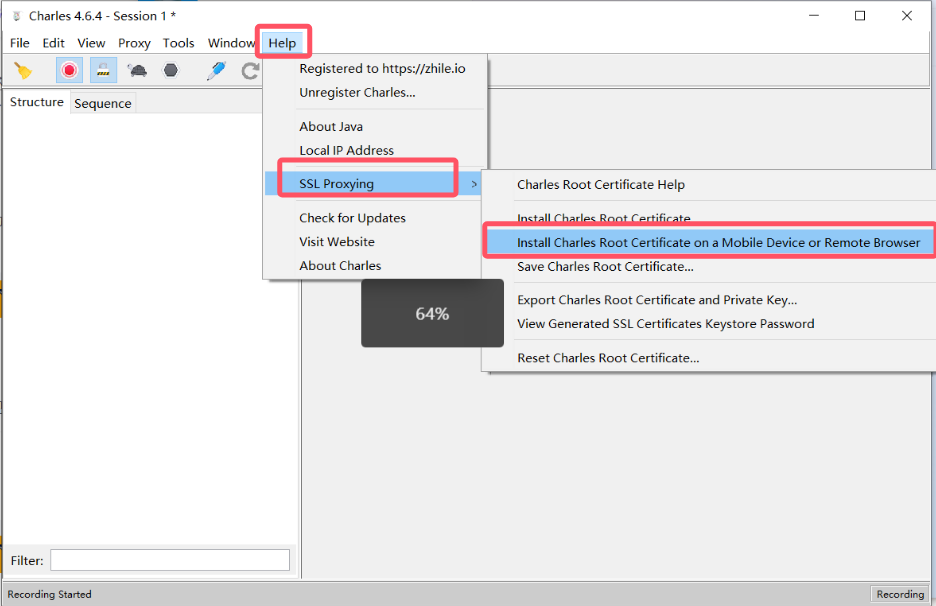Open the Window menu
936x606 pixels.
[x=231, y=43]
